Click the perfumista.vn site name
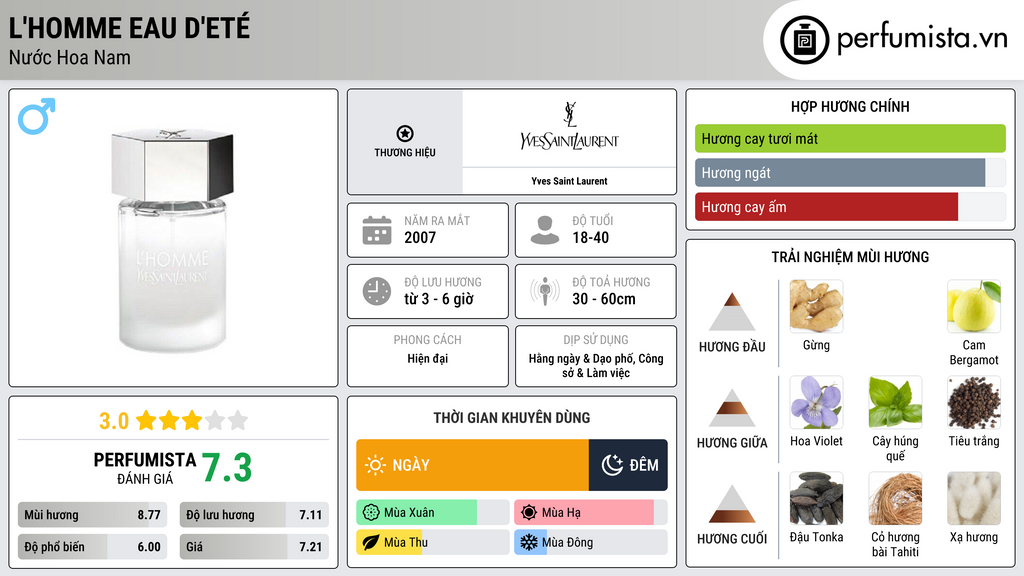 click(x=921, y=39)
